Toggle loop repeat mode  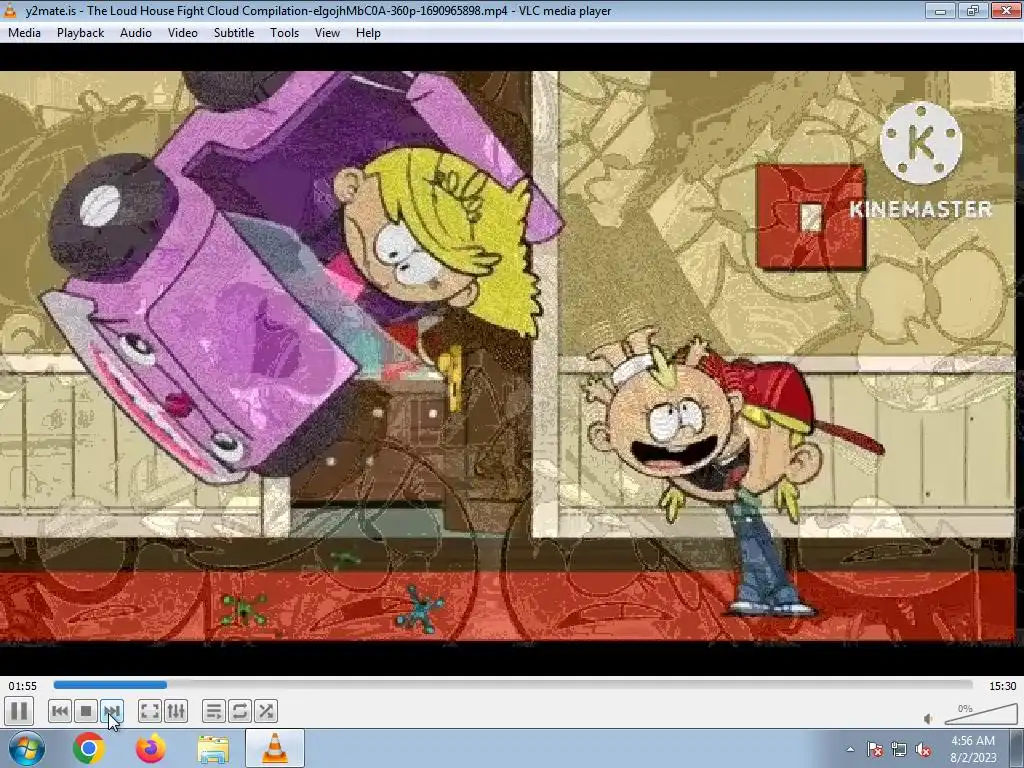[x=240, y=711]
